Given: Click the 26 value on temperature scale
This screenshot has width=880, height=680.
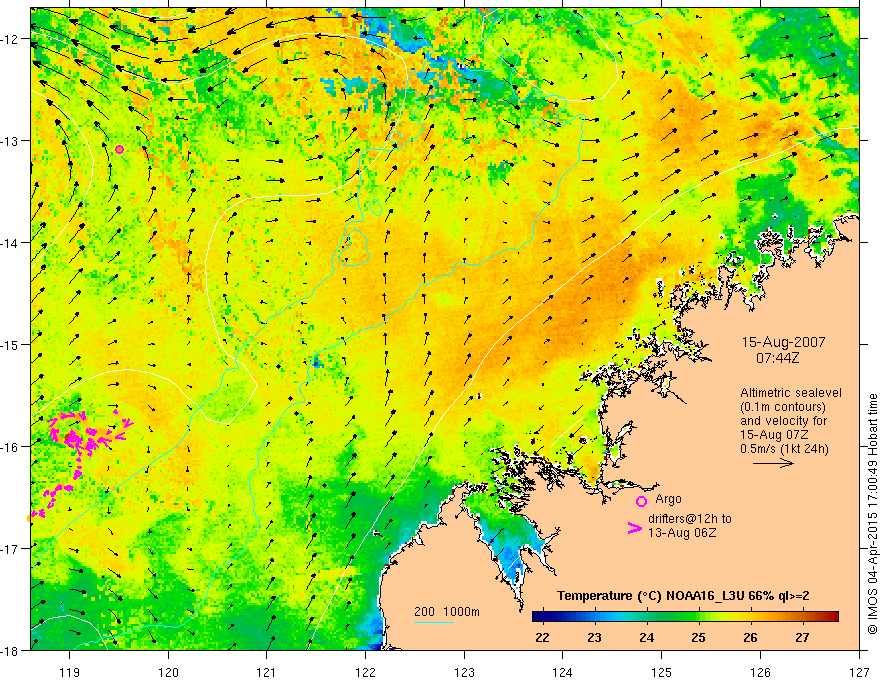Looking at the screenshot, I should tap(750, 637).
